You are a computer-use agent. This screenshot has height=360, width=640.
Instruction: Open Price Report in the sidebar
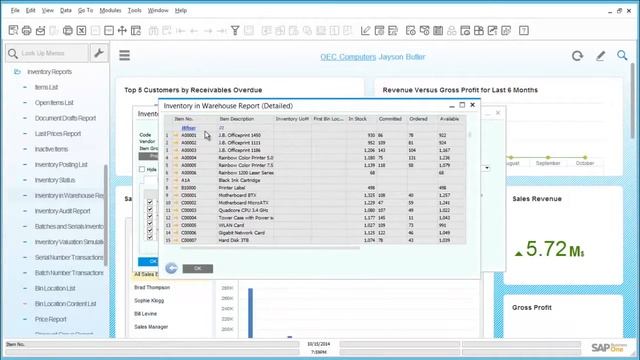[x=50, y=319]
